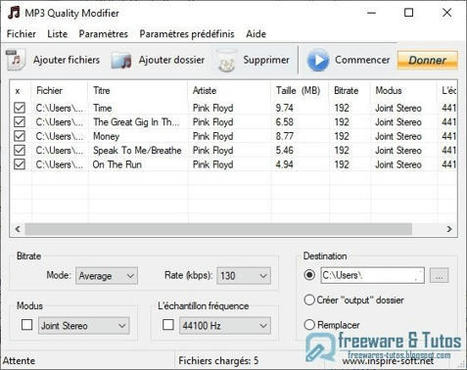This screenshot has height=370, width=467.
Task: Open the Aide menu
Action: click(256, 34)
